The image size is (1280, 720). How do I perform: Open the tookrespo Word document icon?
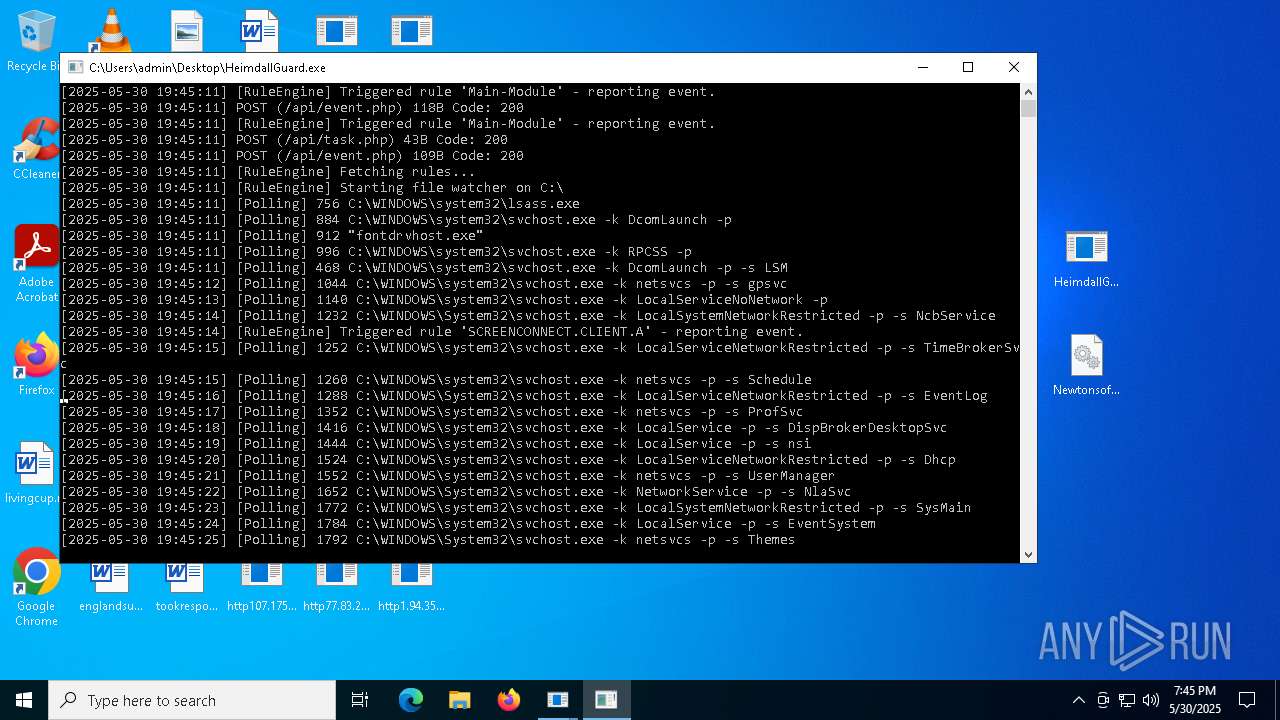tap(186, 585)
